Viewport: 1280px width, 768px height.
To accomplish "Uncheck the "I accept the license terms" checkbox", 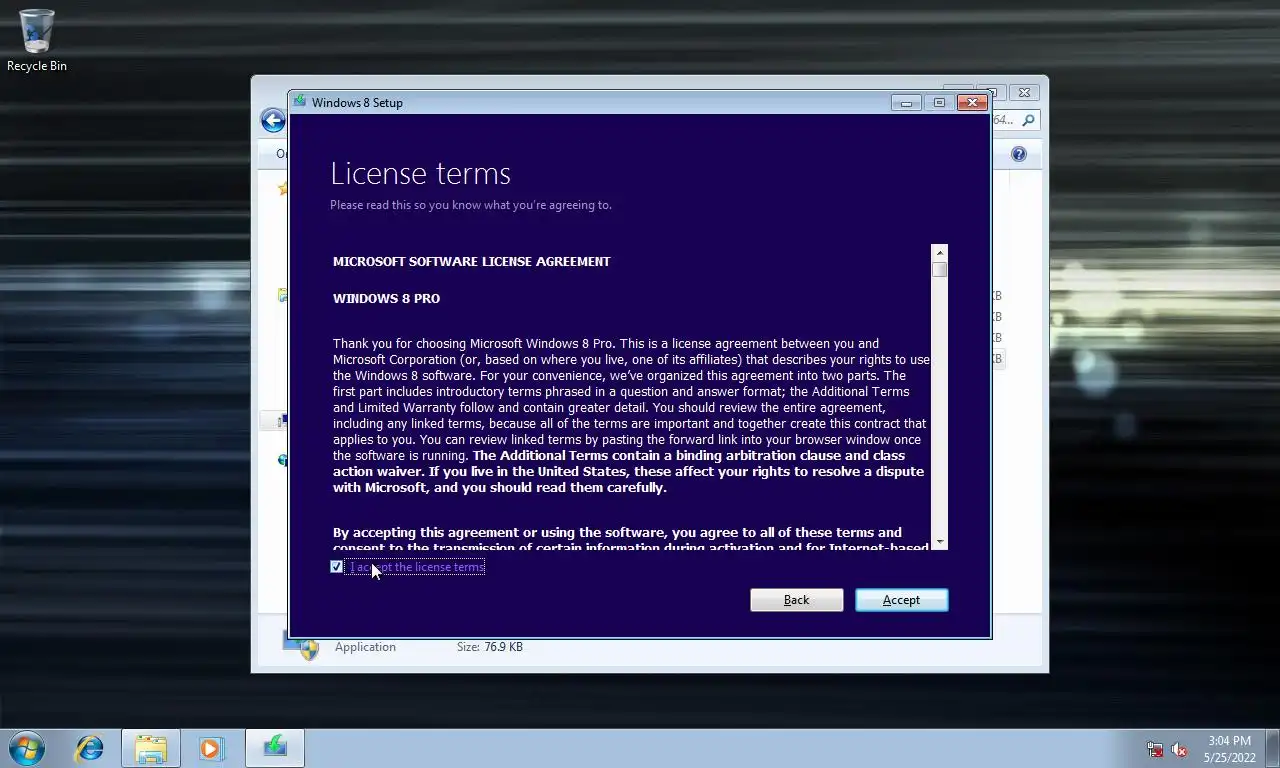I will [x=336, y=567].
